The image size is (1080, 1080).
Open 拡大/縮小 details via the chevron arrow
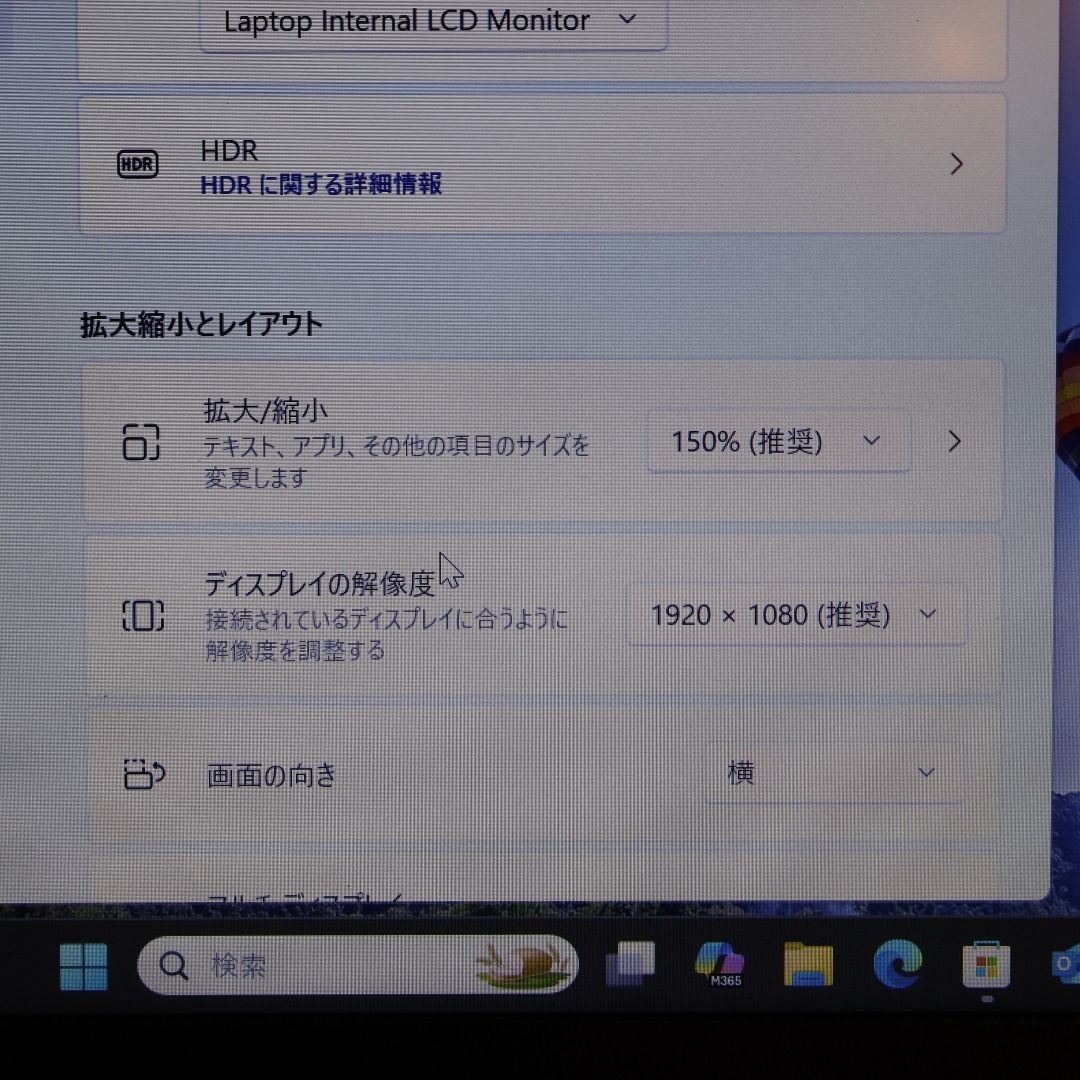coord(954,441)
